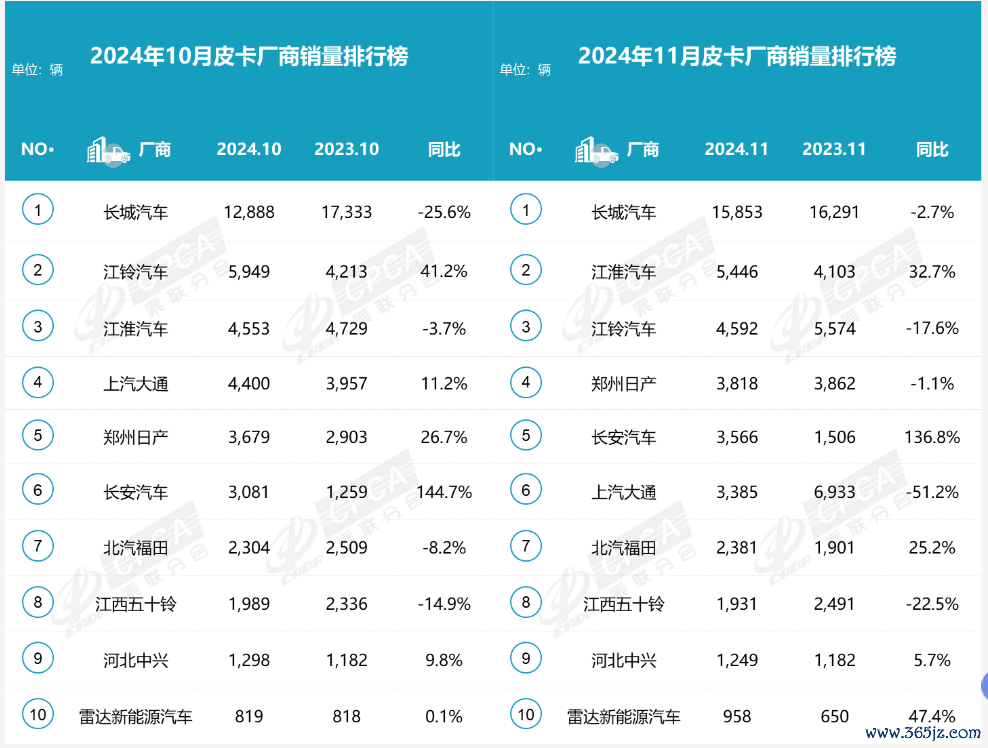Screen dimensions: 988x748
Task: Click rank circle 6 in the November table
Action: [x=526, y=490]
